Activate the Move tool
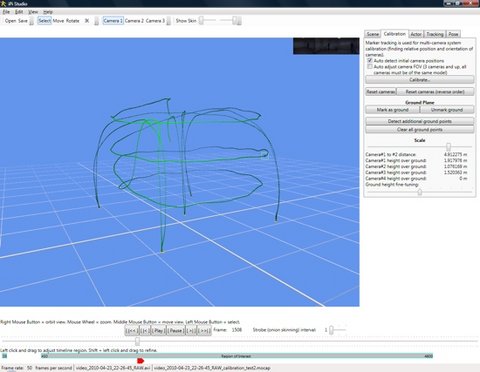The image size is (480, 372). 58,21
